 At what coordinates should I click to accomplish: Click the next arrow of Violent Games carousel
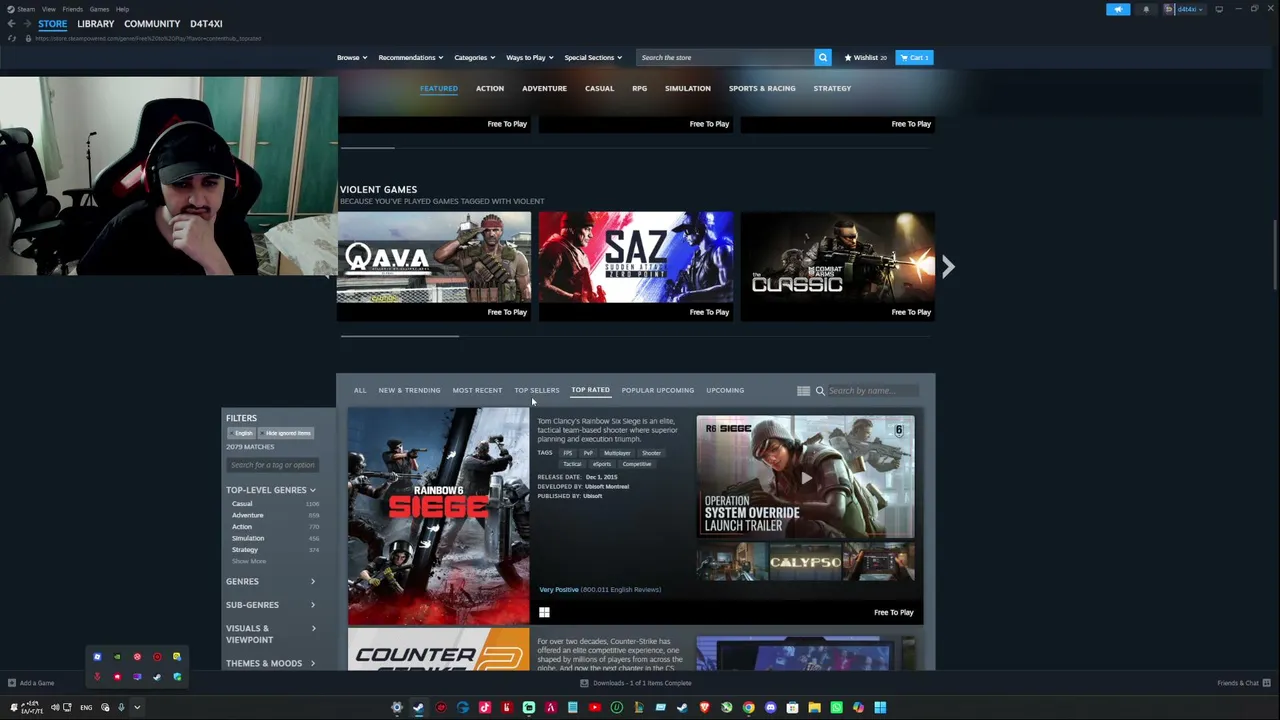tap(948, 266)
